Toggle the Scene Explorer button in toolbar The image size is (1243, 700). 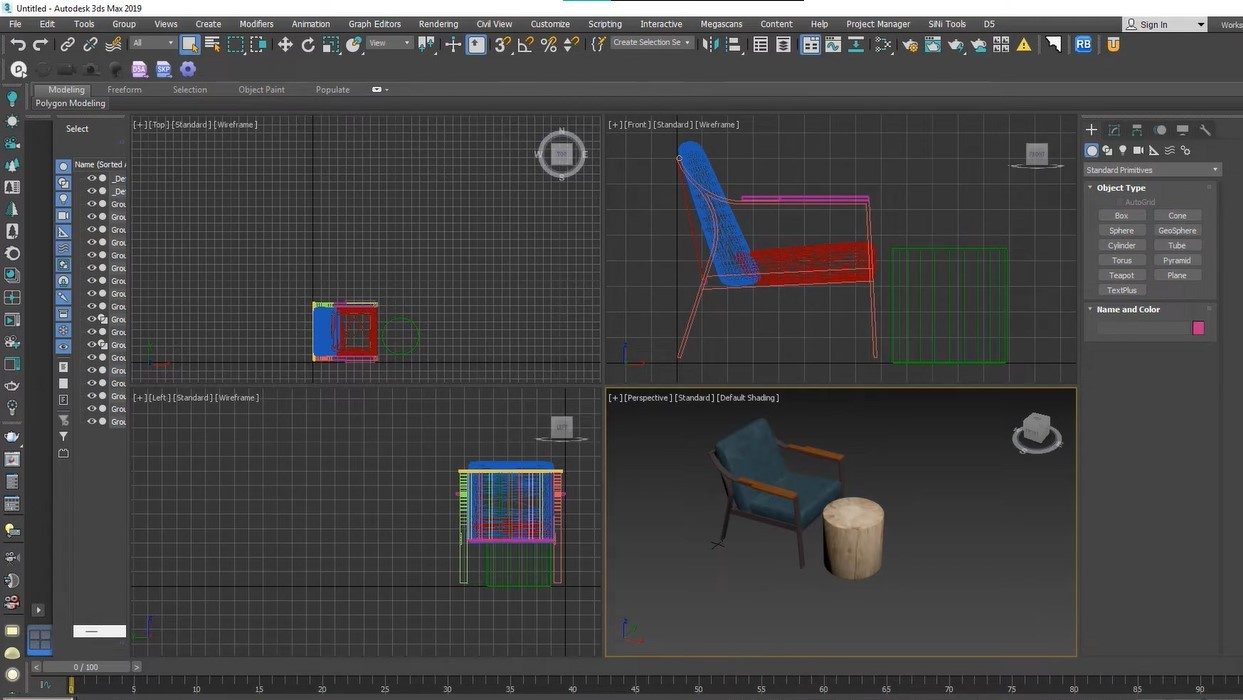[x=760, y=44]
